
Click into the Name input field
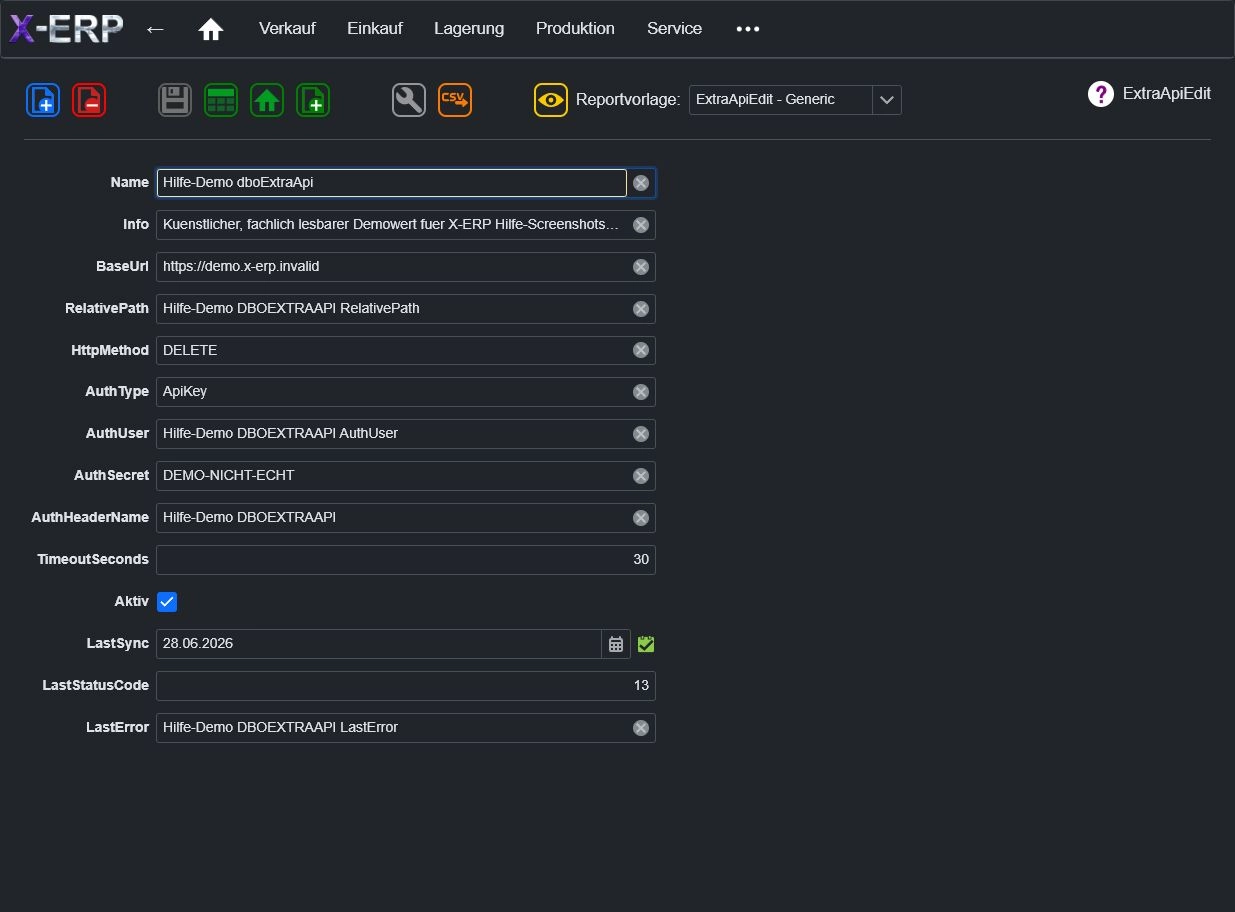(392, 183)
